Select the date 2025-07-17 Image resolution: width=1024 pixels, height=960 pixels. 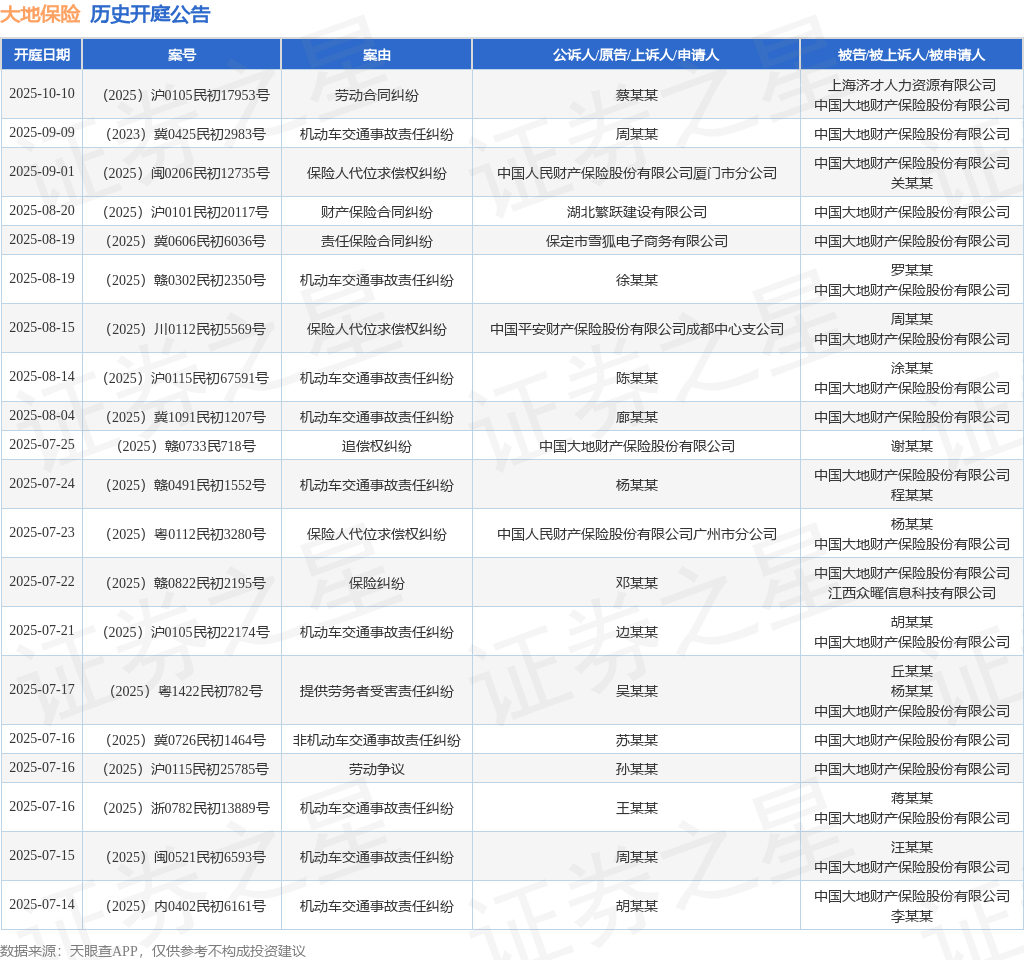(42, 689)
